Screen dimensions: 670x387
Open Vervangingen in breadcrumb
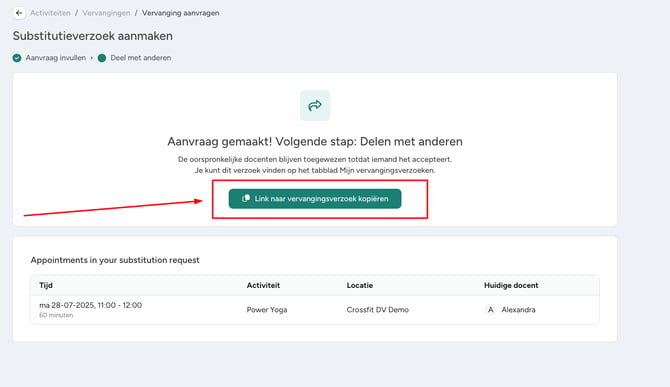point(106,13)
